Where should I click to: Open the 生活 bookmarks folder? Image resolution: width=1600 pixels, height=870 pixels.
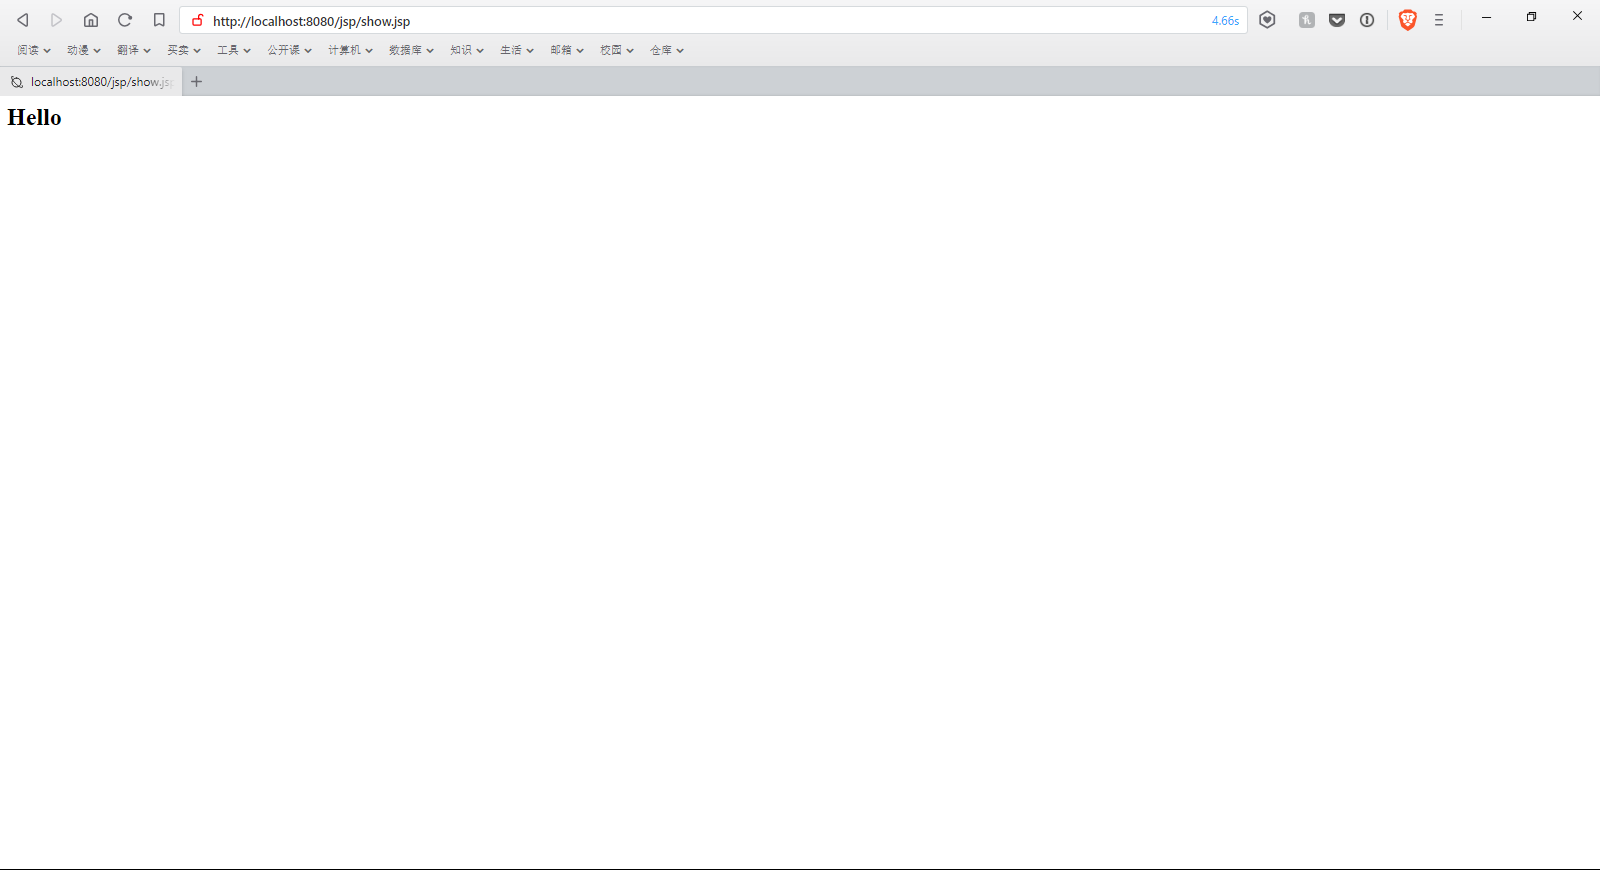pos(517,50)
